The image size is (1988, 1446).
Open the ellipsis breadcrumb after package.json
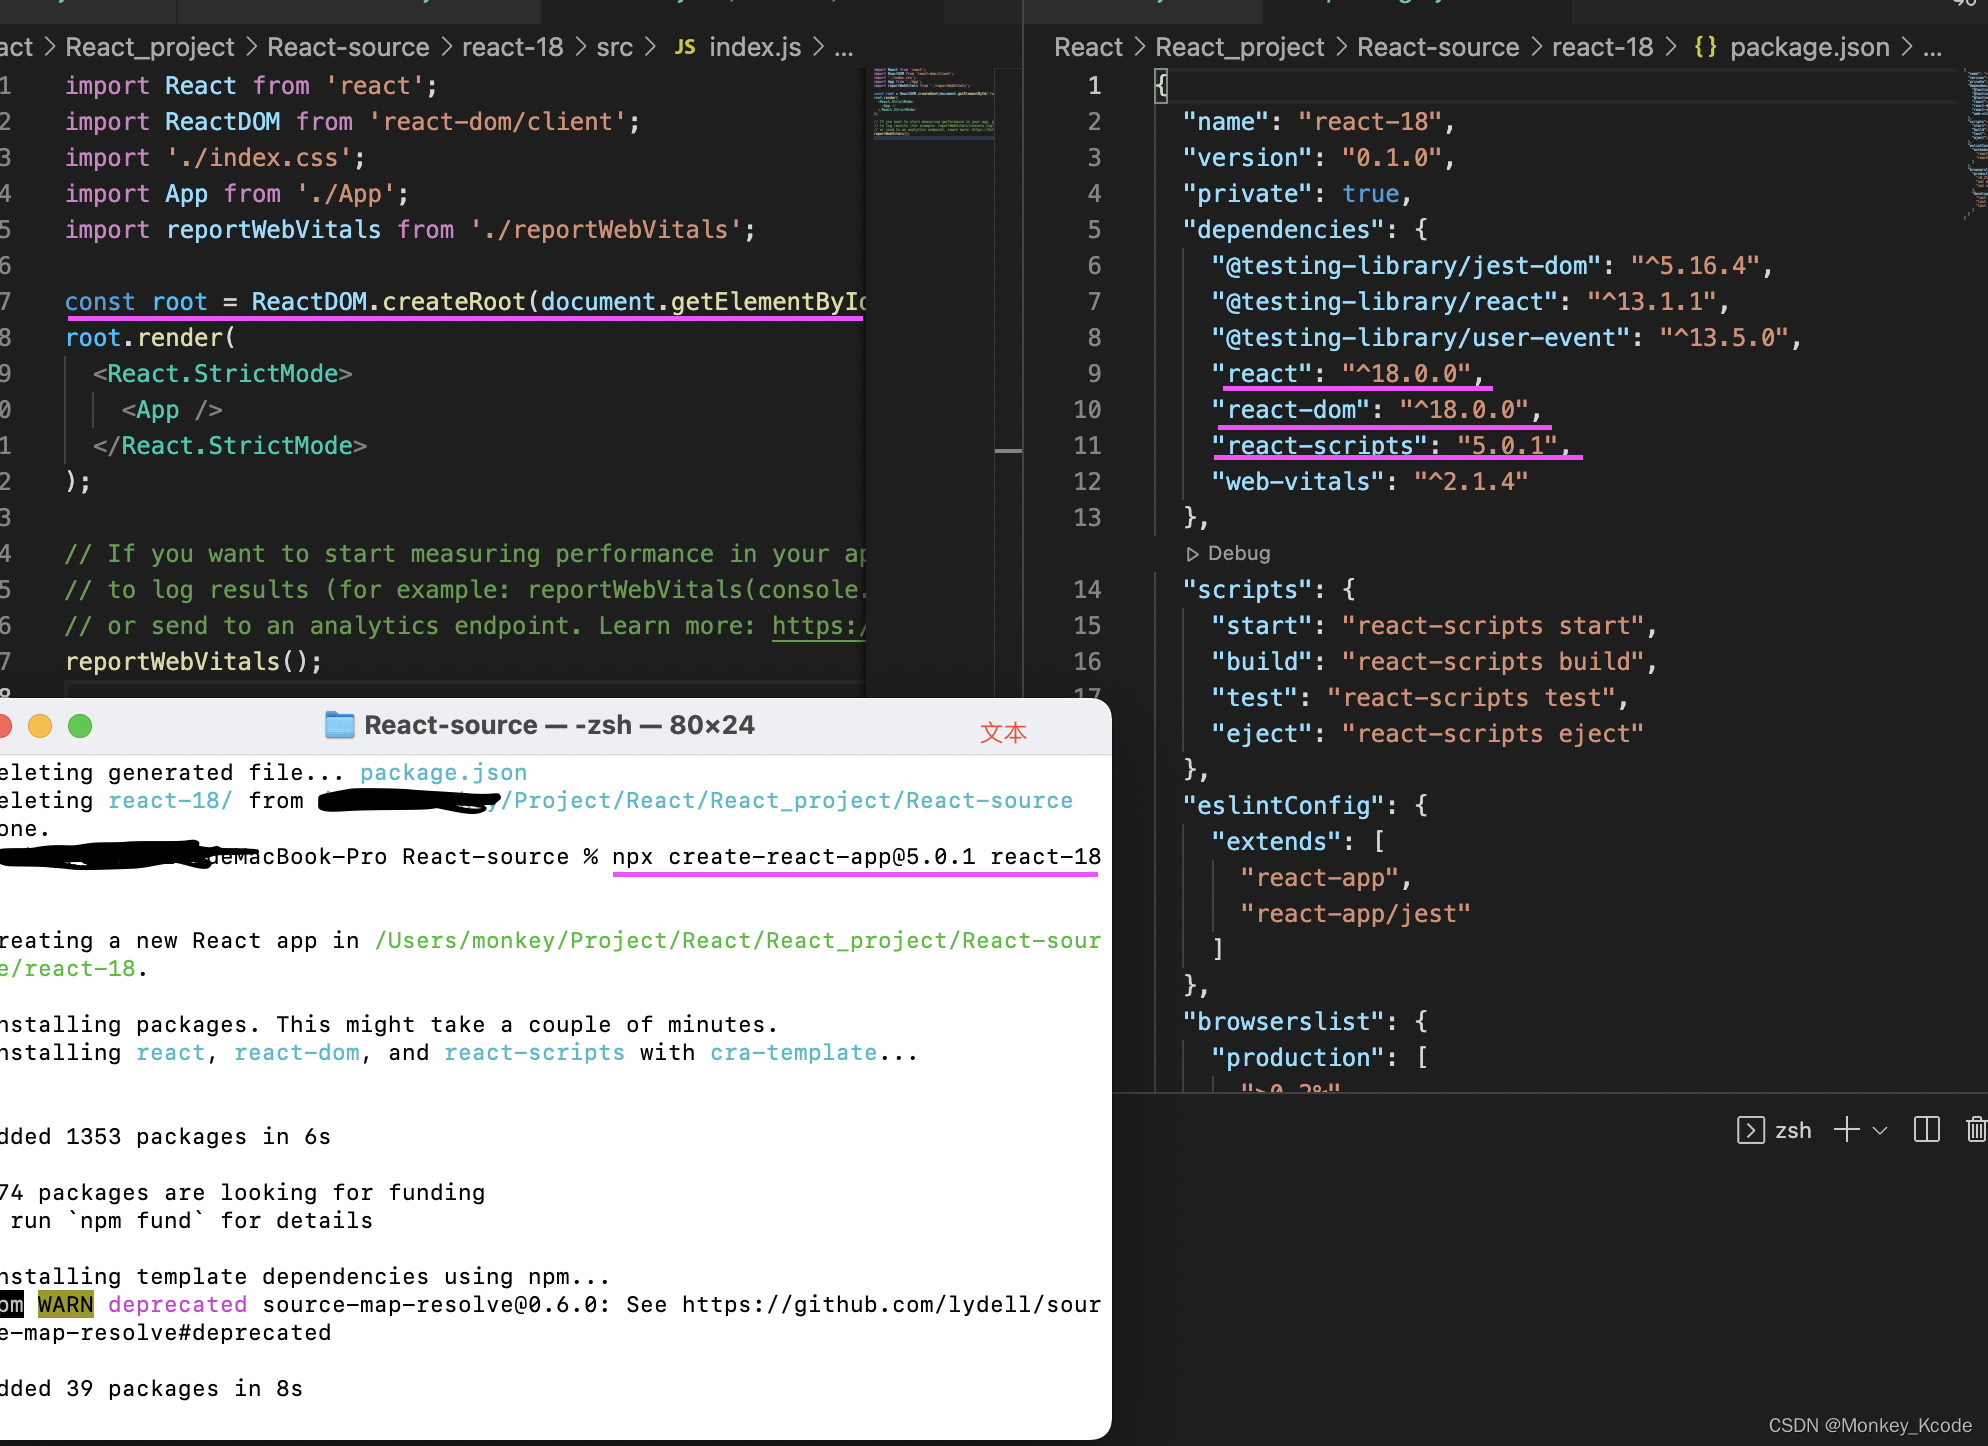(1933, 48)
